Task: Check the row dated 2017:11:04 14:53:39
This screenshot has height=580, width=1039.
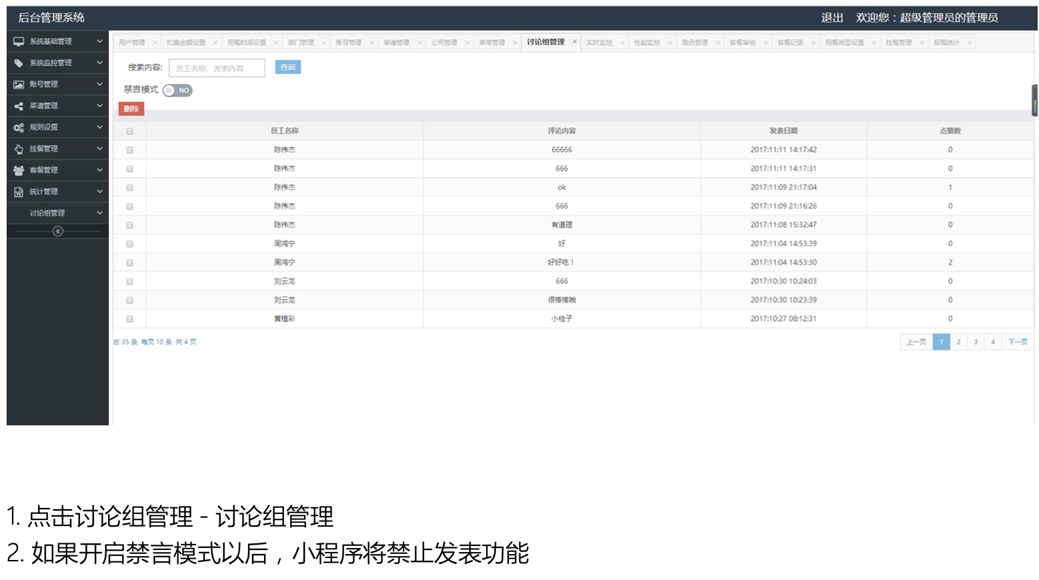Action: click(130, 244)
